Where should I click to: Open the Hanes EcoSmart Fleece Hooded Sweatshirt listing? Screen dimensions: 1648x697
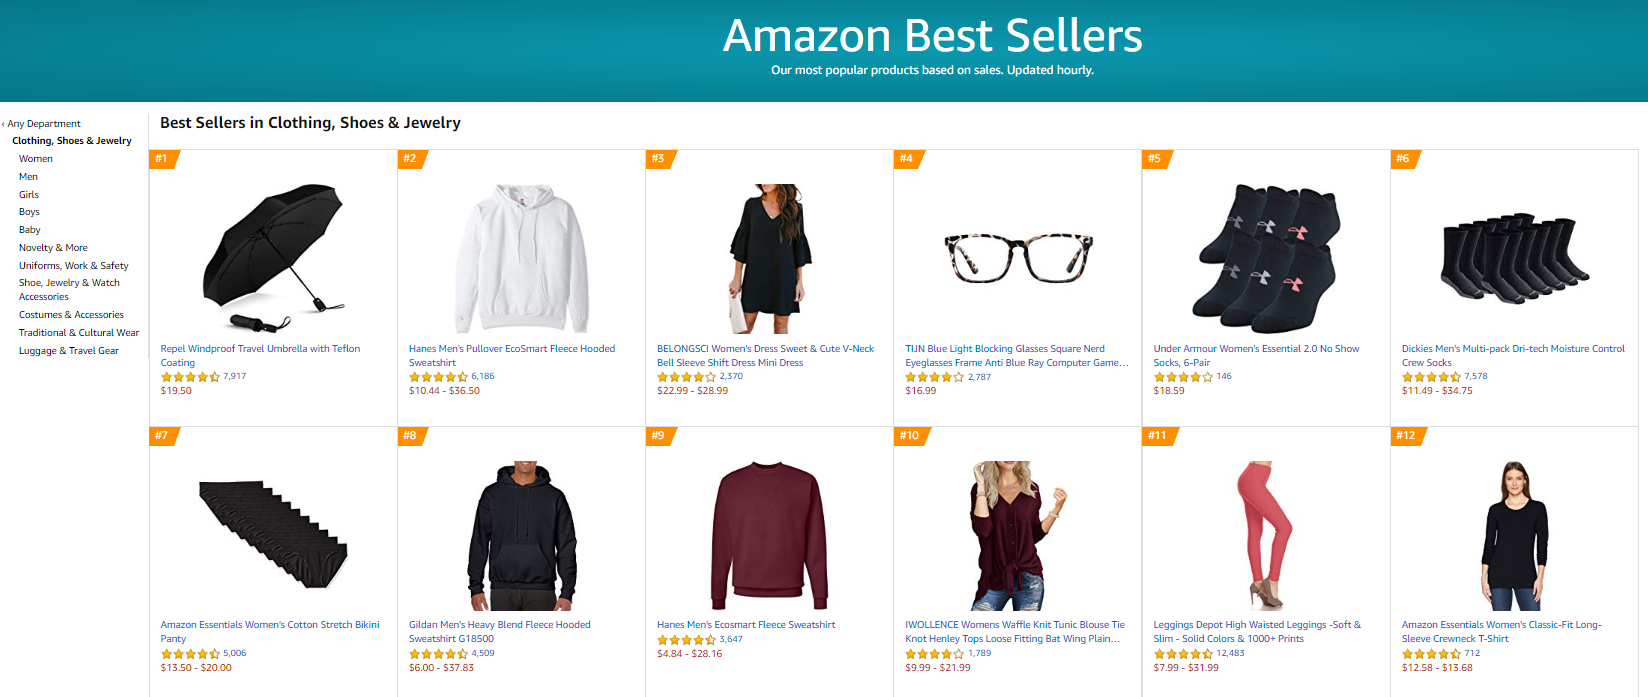click(x=512, y=355)
